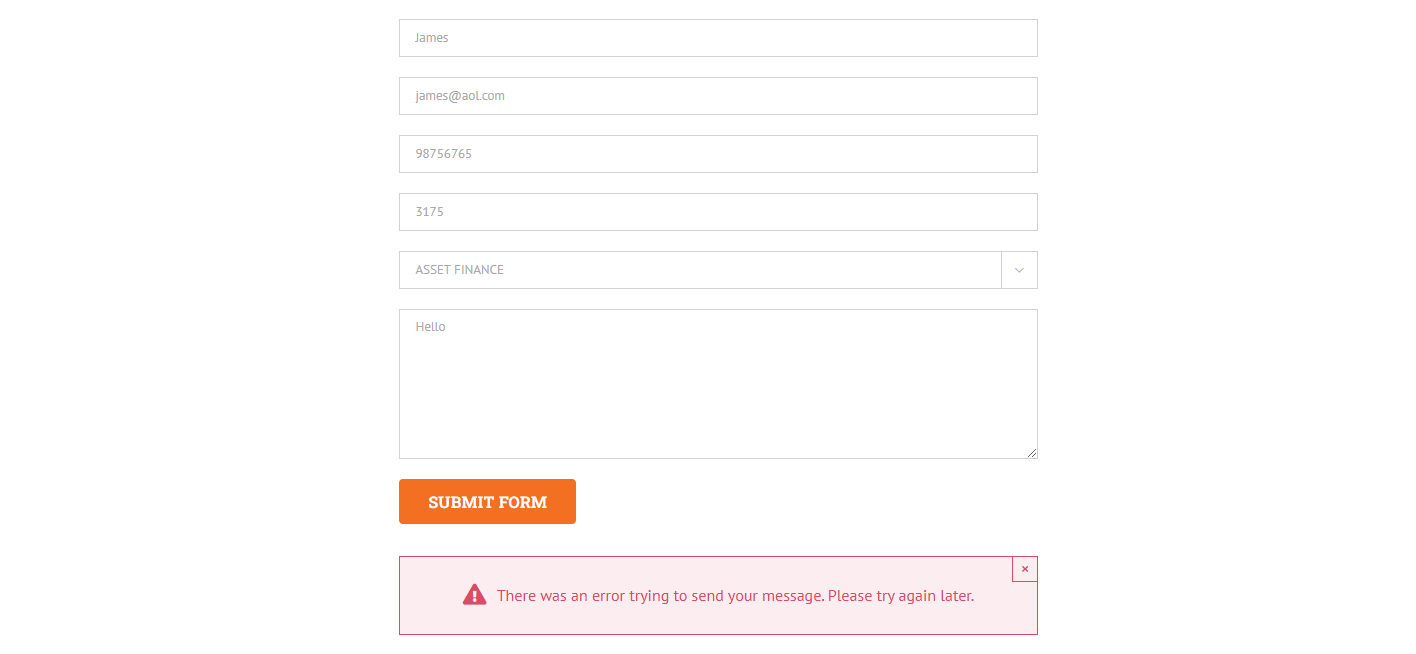Open the dropdown via its chevron arrow

pos(1019,270)
